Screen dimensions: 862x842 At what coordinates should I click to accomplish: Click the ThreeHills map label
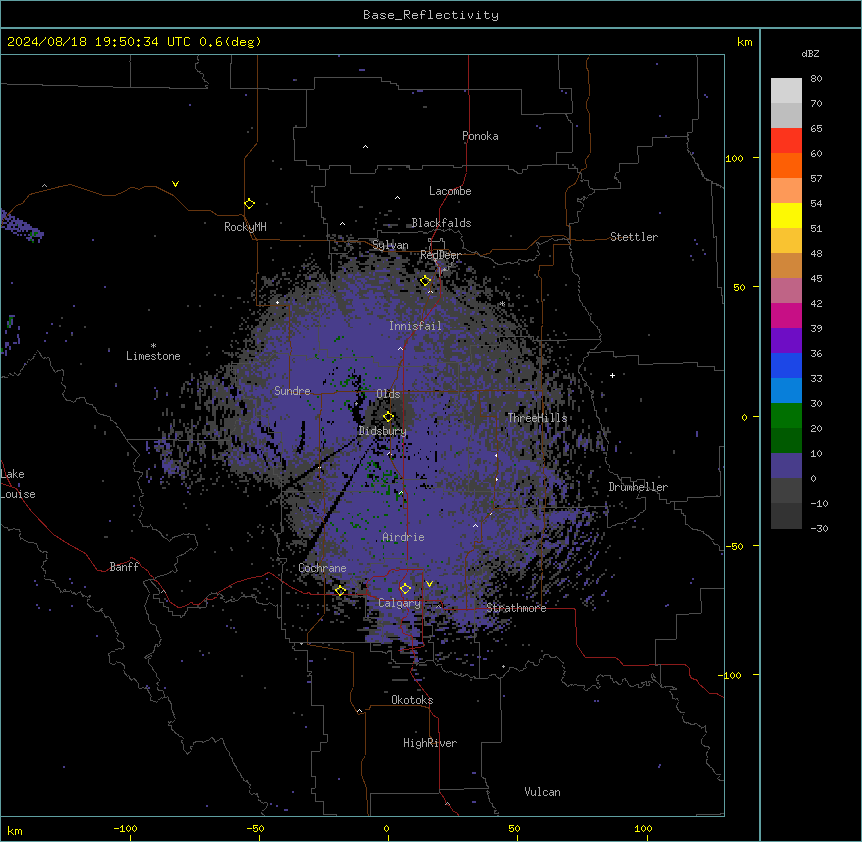click(537, 418)
